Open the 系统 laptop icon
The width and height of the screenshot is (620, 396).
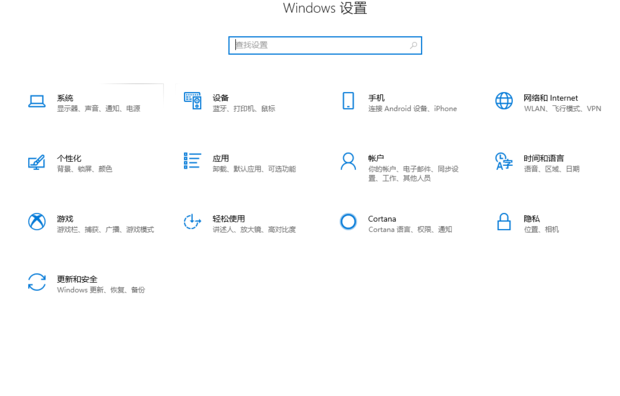(x=37, y=101)
